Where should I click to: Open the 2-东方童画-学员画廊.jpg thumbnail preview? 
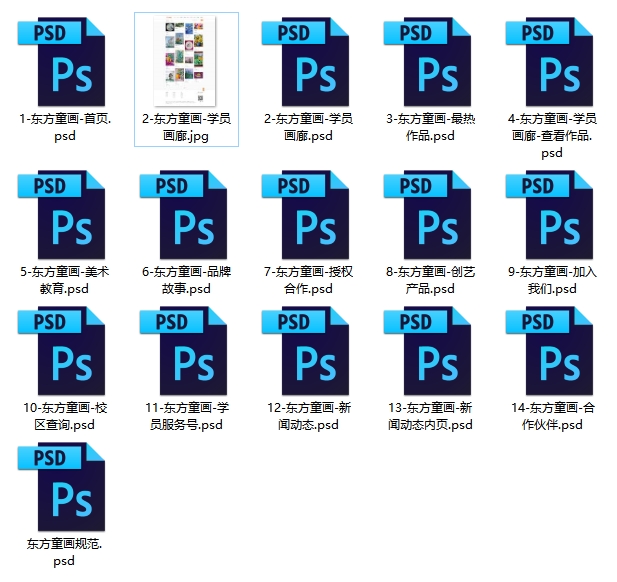click(x=185, y=61)
